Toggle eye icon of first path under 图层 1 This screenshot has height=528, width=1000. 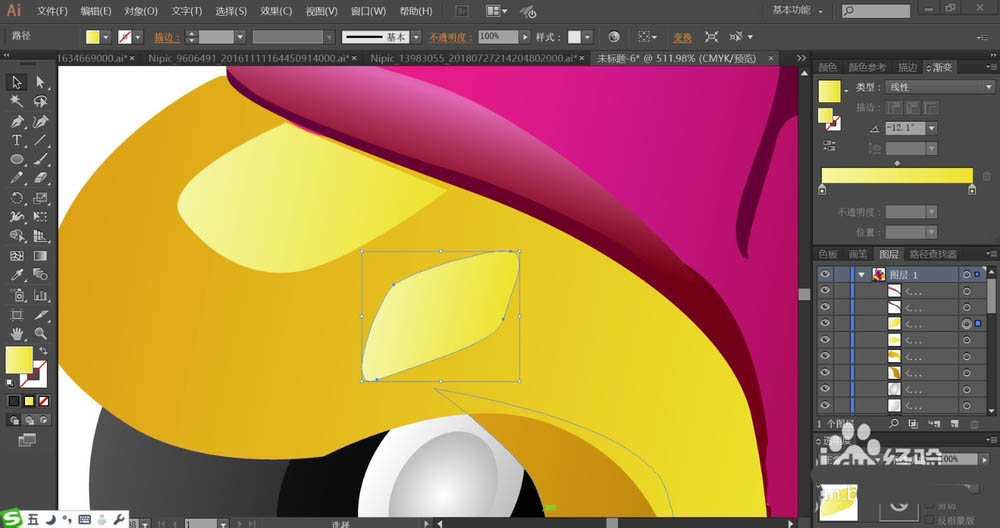tap(825, 291)
